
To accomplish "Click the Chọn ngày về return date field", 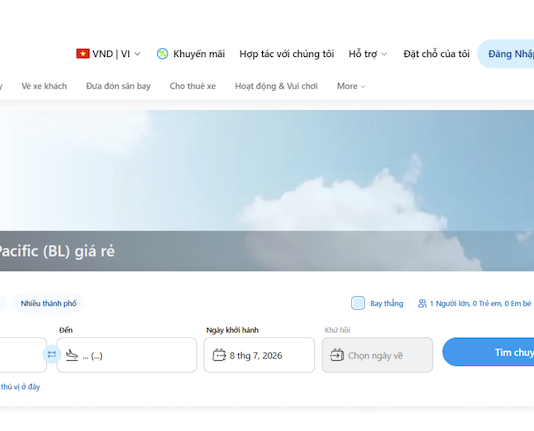I will pos(377,355).
